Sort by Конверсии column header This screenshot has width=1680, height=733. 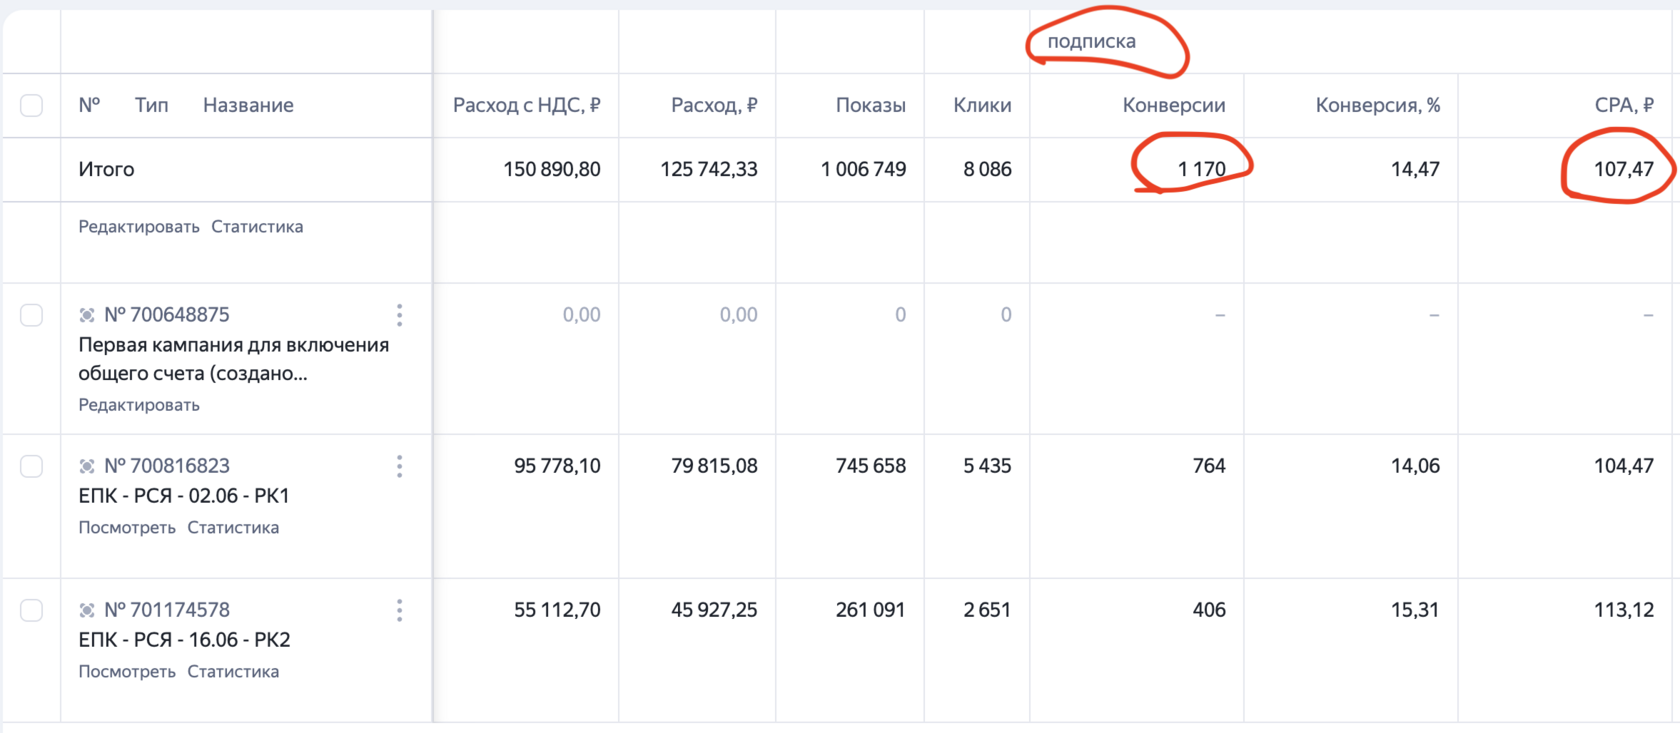tap(1174, 105)
